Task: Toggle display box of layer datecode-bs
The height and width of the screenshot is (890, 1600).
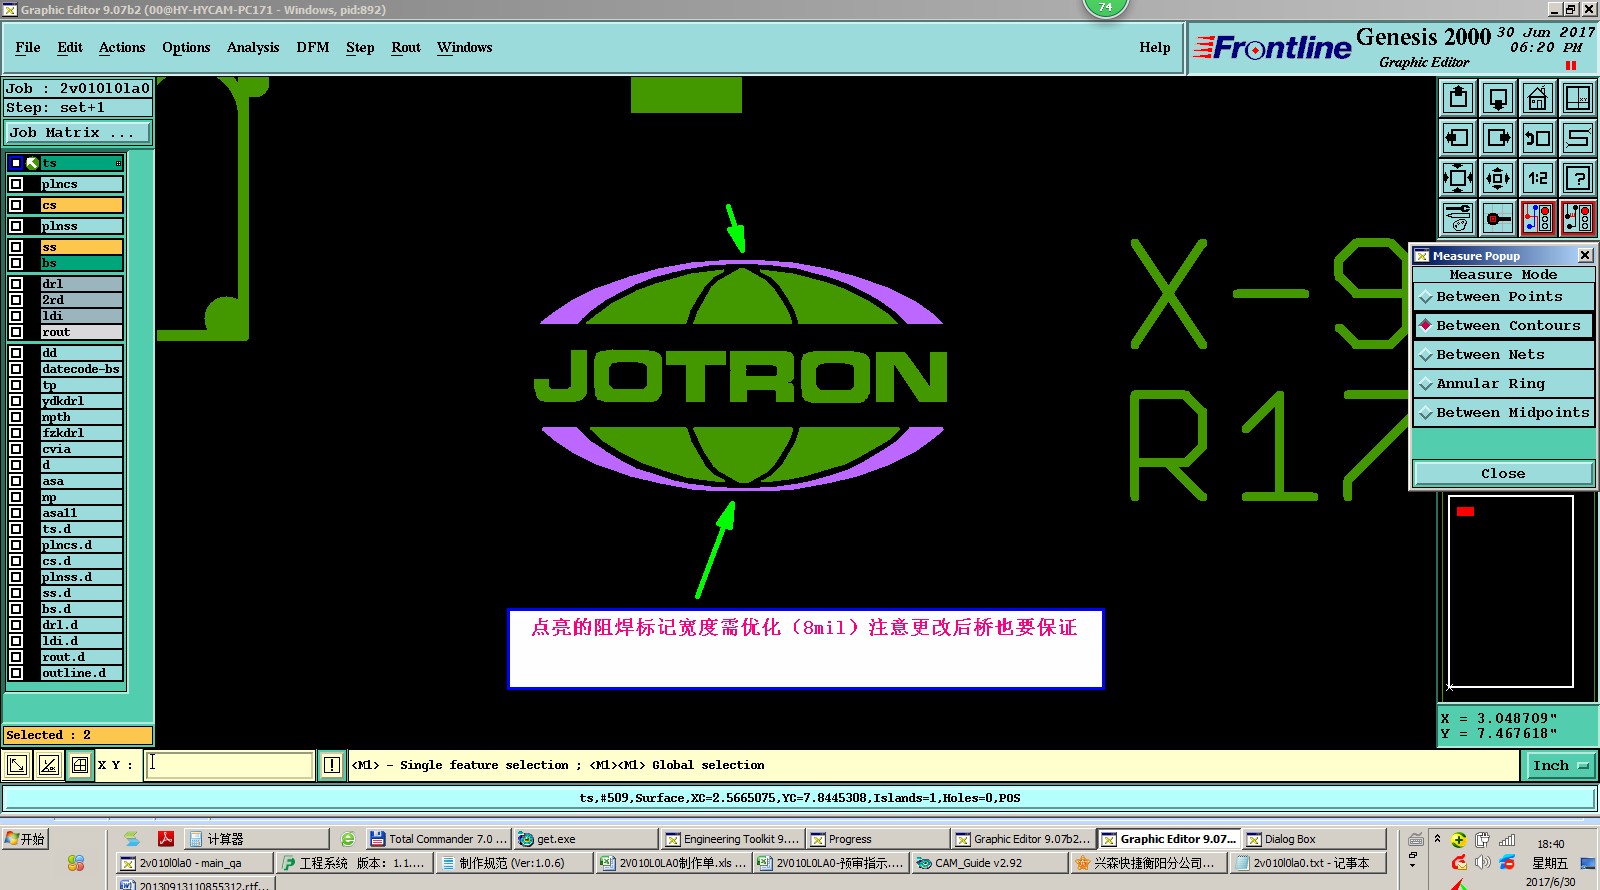Action: click(x=16, y=369)
